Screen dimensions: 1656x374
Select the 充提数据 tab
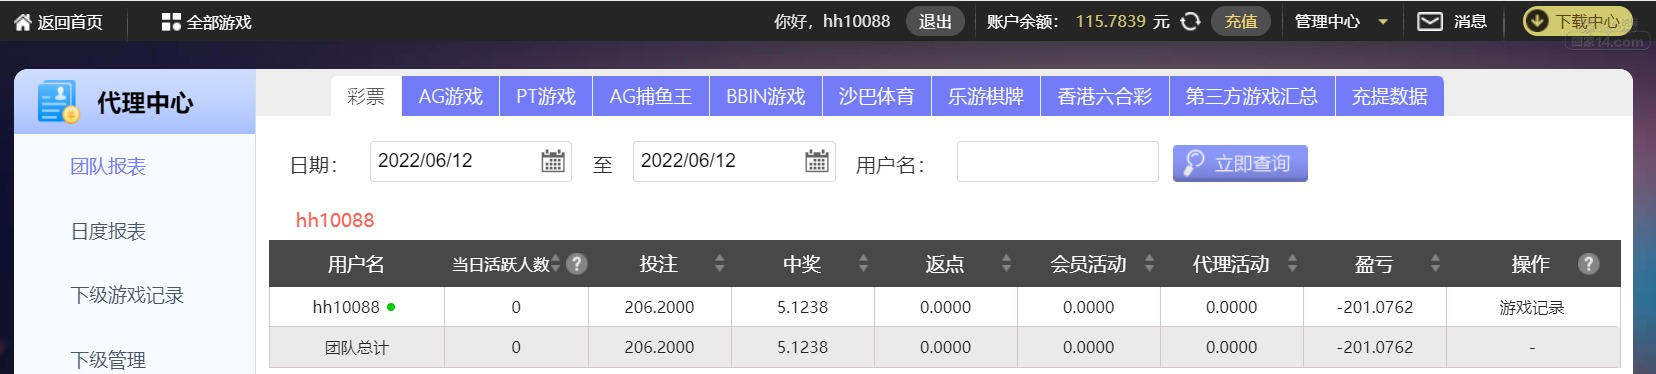pyautogui.click(x=1390, y=96)
